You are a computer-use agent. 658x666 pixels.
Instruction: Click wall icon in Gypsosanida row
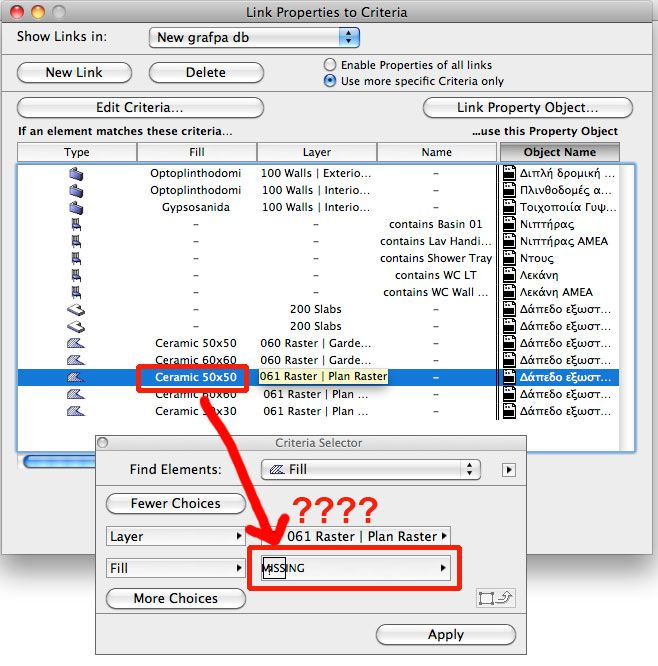(x=76, y=208)
